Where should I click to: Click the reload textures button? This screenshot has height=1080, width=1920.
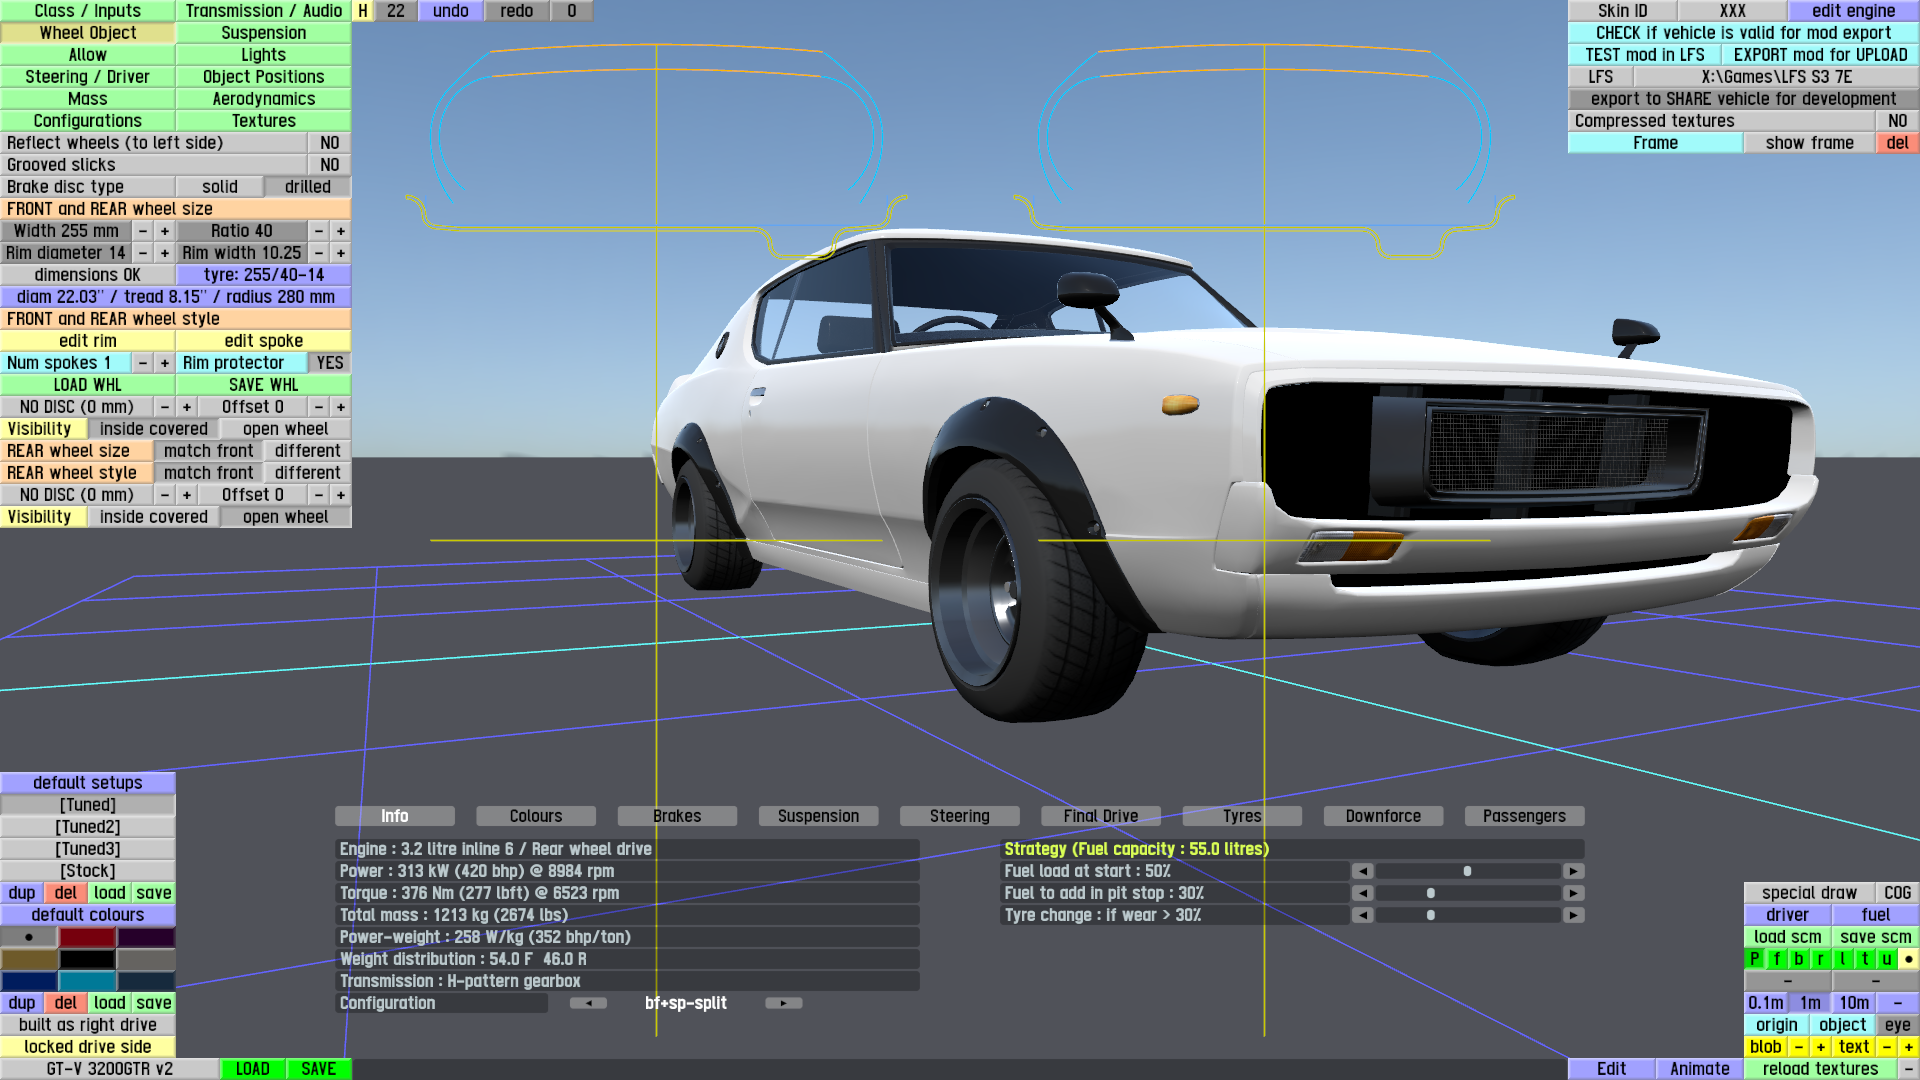coord(1819,1069)
